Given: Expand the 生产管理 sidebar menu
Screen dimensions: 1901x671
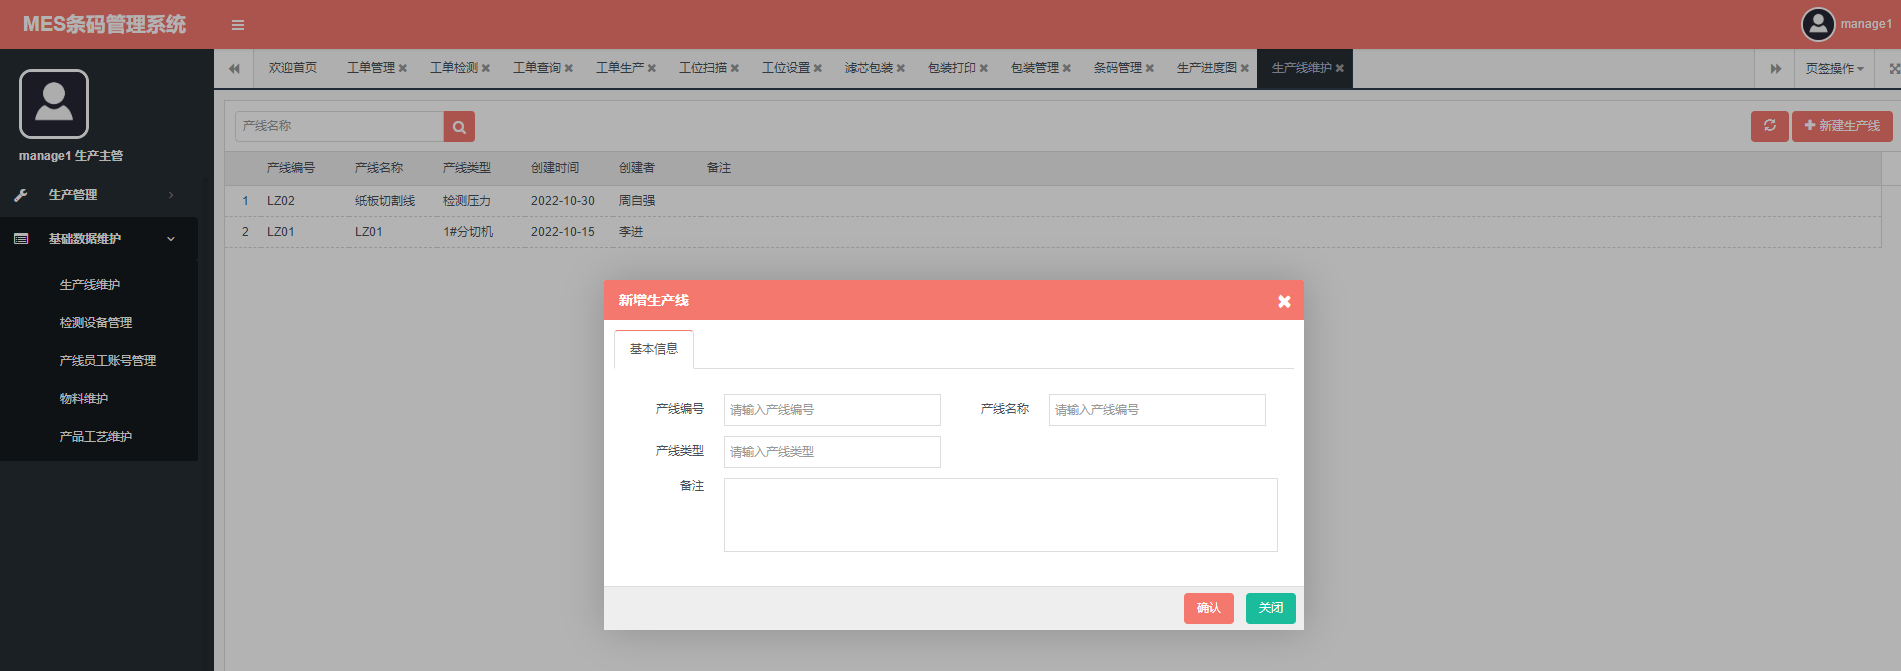Looking at the screenshot, I should pyautogui.click(x=99, y=195).
